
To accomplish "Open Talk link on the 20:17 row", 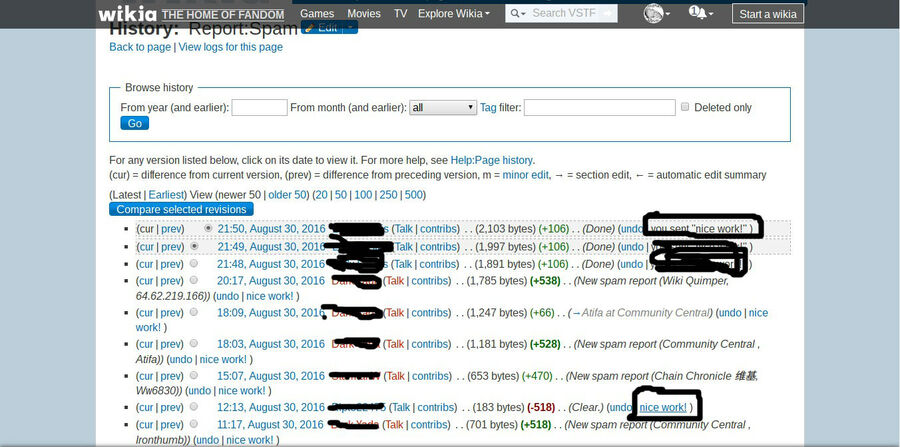I will [x=395, y=281].
